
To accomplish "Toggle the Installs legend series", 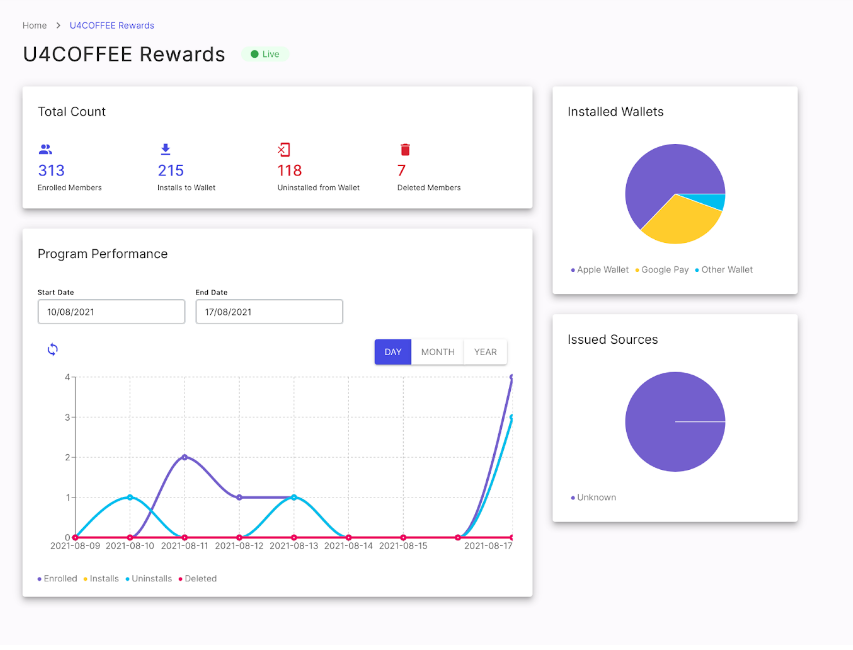I will [101, 579].
